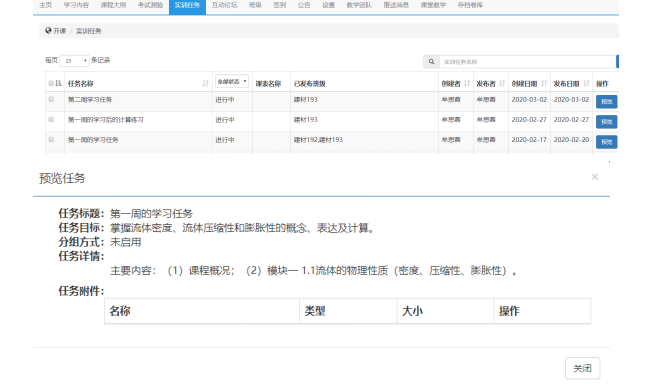Tick the select-all checkbox in table header
This screenshot has width=665, height=384.
pos(51,83)
